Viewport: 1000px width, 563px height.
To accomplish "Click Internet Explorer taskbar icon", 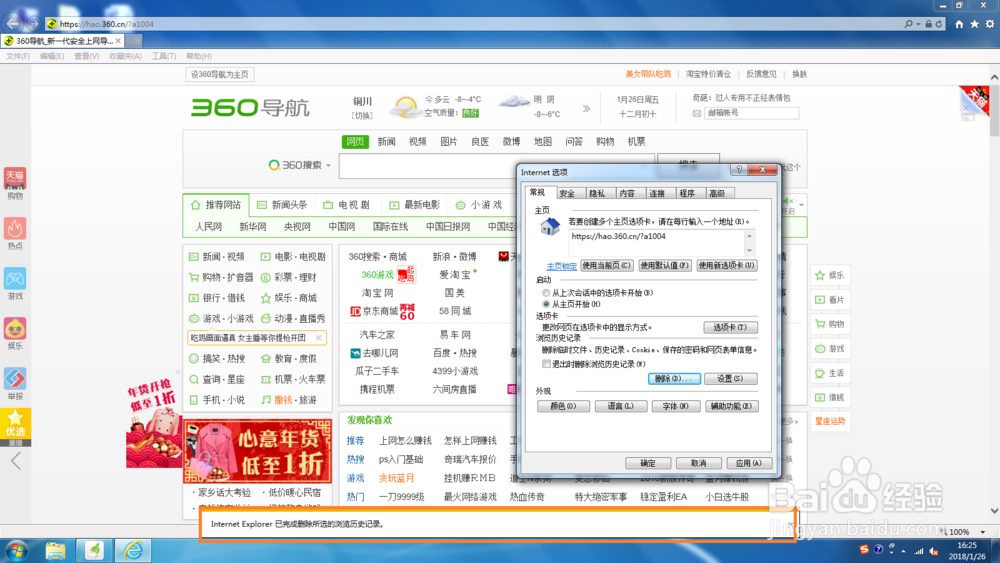I will pos(133,550).
